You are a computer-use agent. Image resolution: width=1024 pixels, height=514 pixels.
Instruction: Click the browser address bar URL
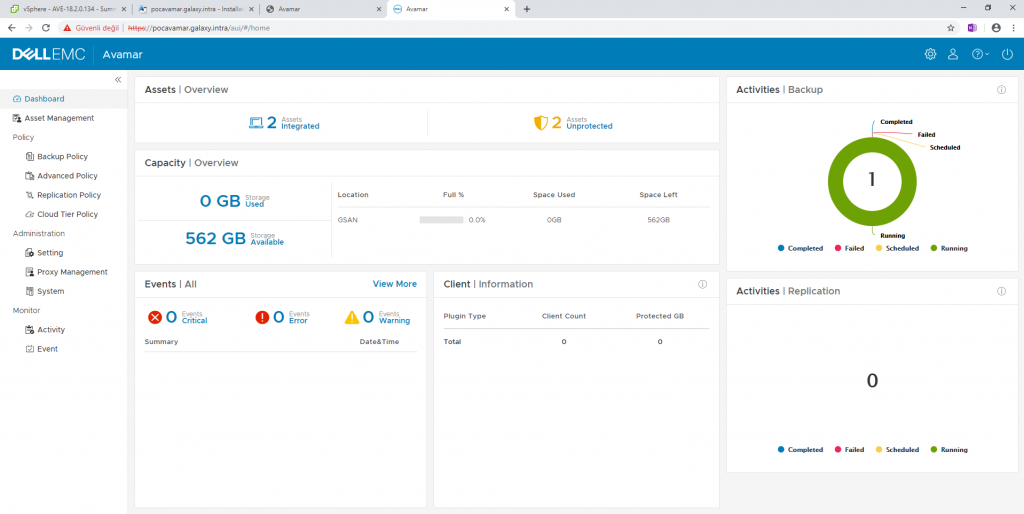point(199,28)
